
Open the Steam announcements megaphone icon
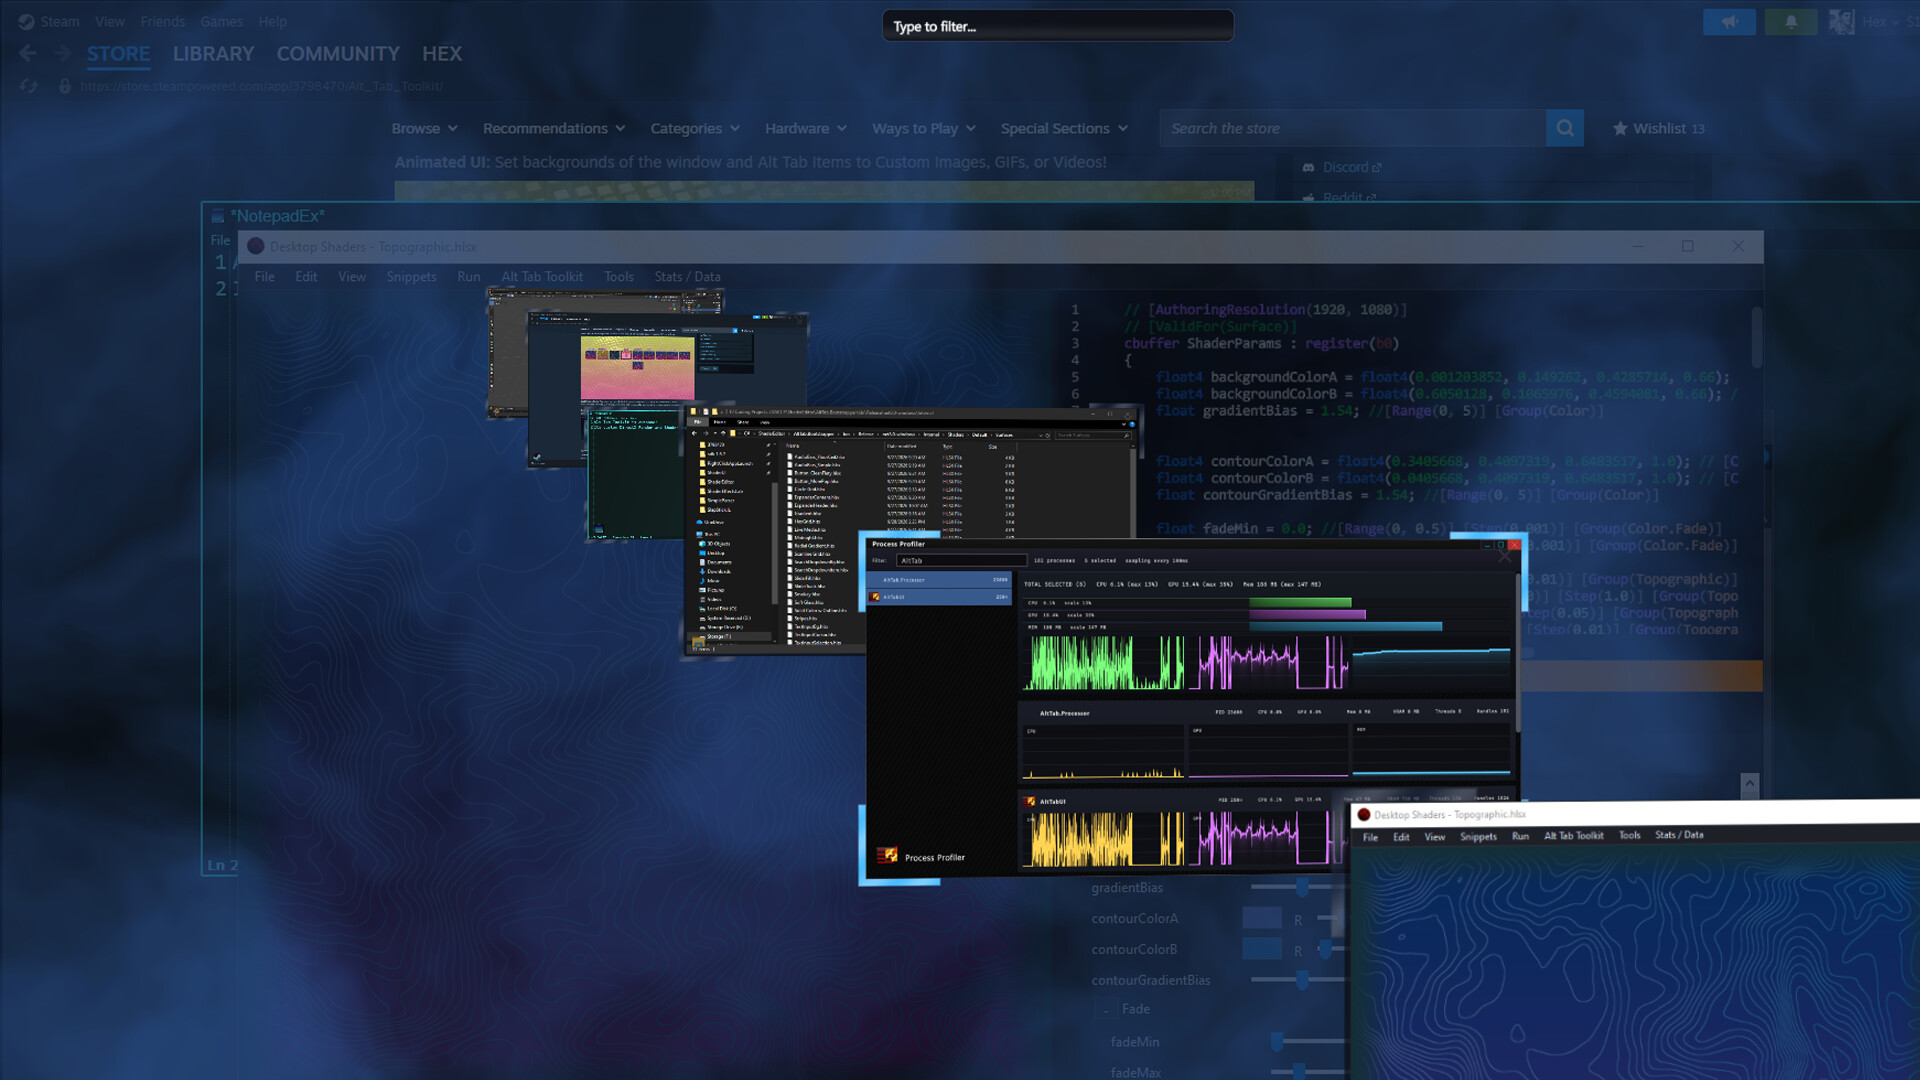coord(1729,22)
